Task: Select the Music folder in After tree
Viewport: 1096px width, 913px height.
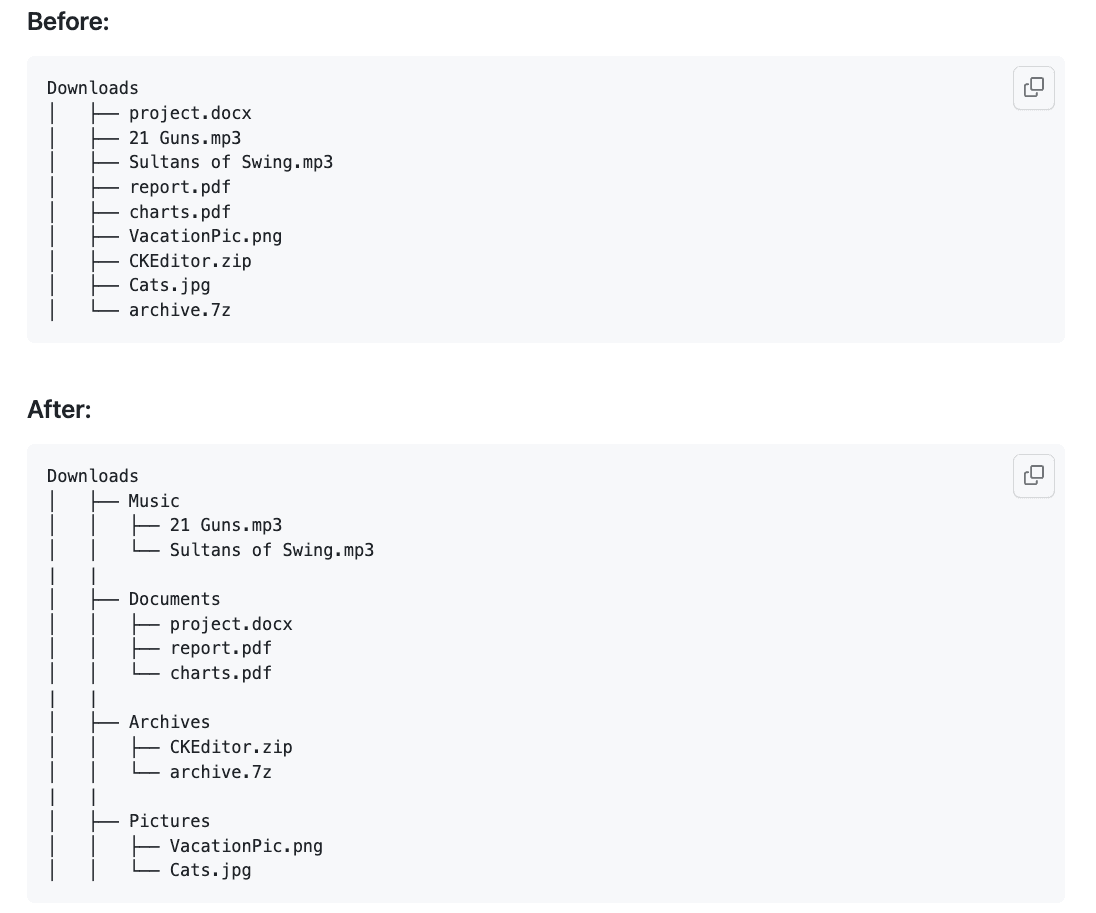Action: (154, 501)
